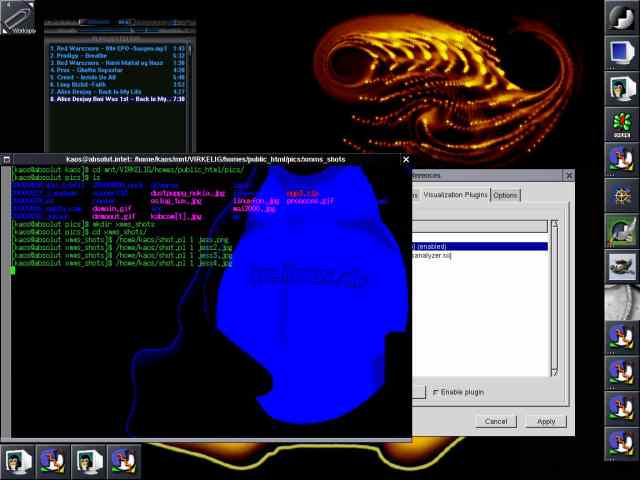
Task: Click the Window Maker clip Workspace icon
Action: [x=18, y=18]
